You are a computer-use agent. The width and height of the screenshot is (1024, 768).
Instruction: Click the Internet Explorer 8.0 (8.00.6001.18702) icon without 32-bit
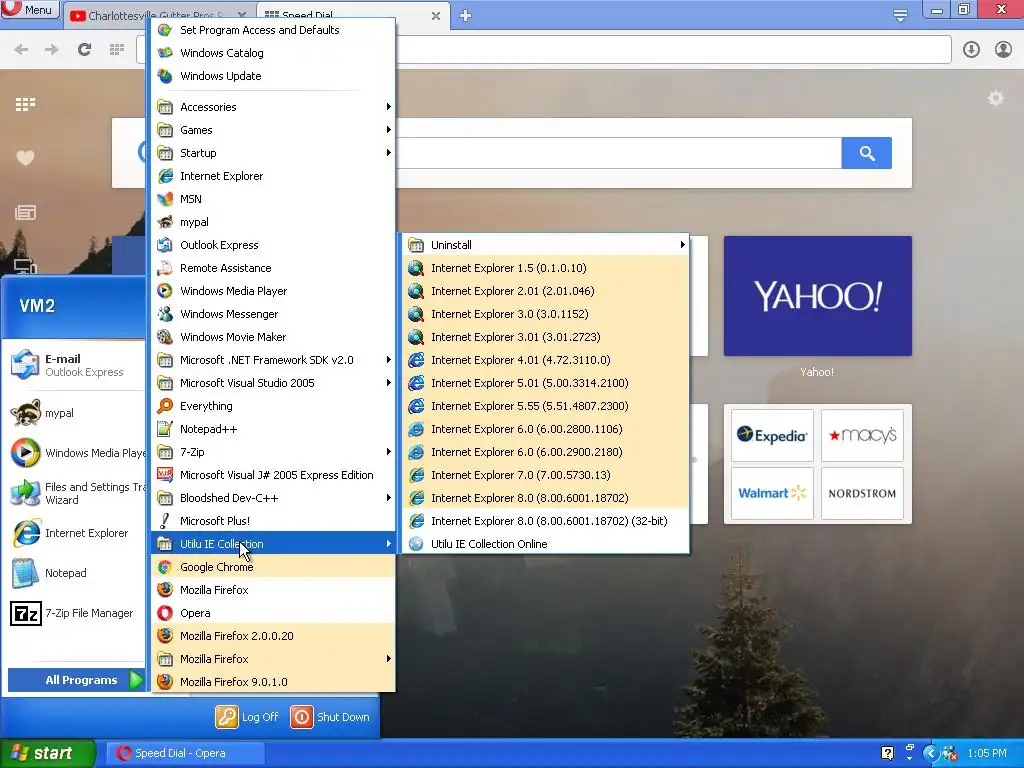(x=416, y=498)
